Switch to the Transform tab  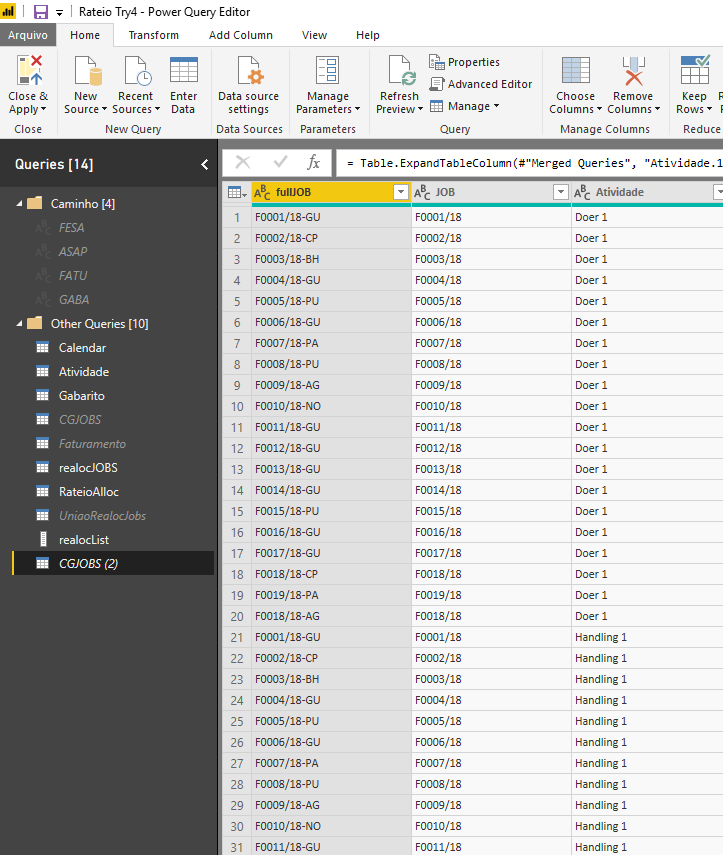tap(154, 35)
